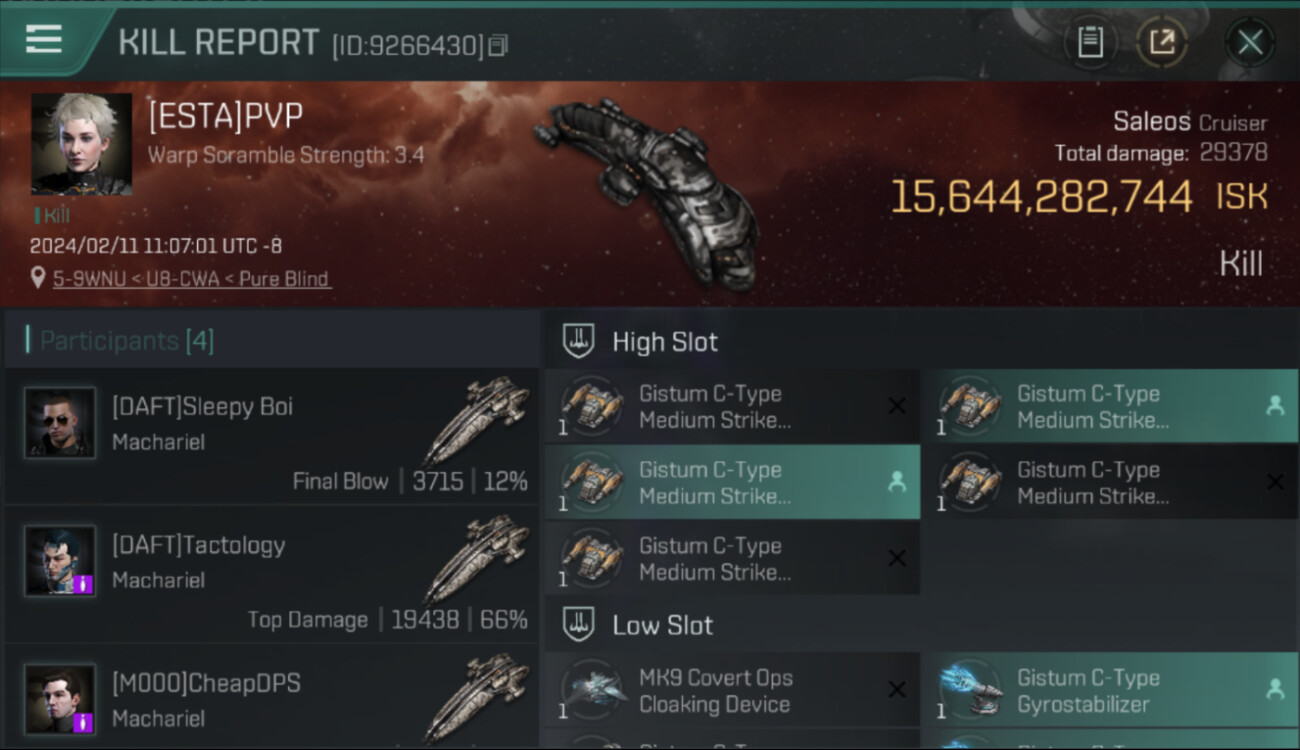Click the clipboard report icon

click(x=1090, y=42)
